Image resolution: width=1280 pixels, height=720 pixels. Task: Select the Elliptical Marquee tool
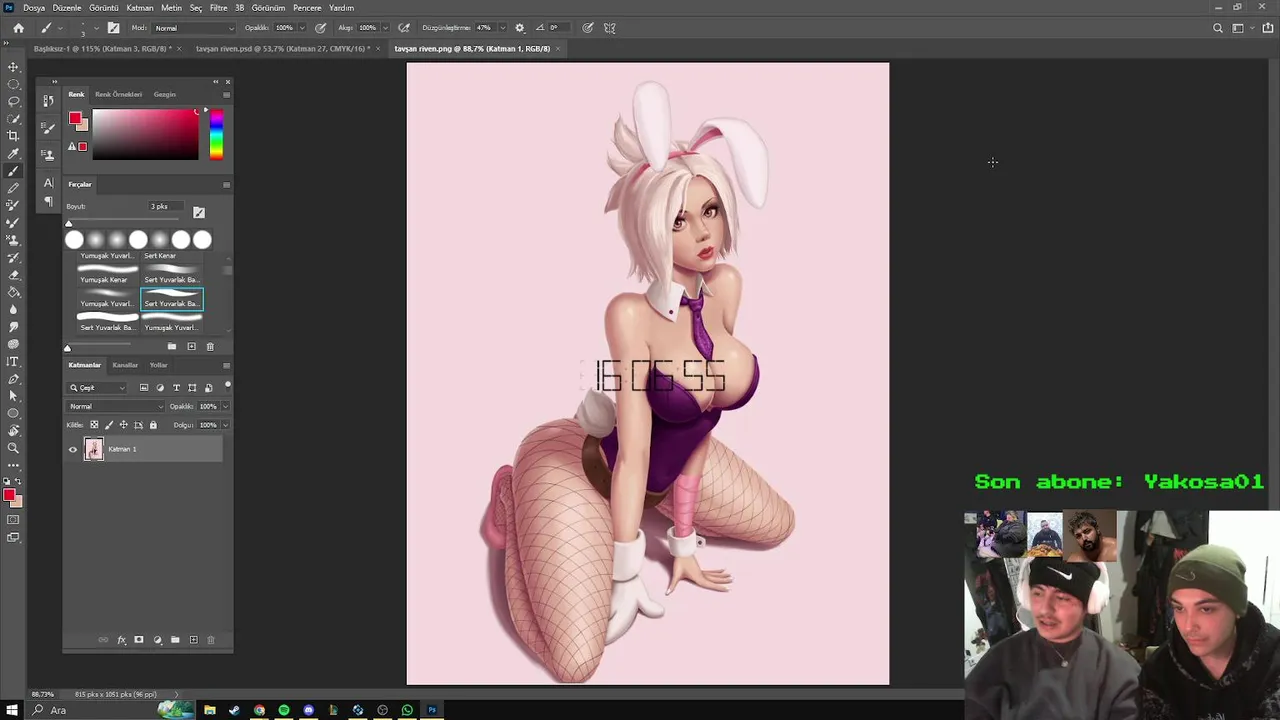click(13, 84)
